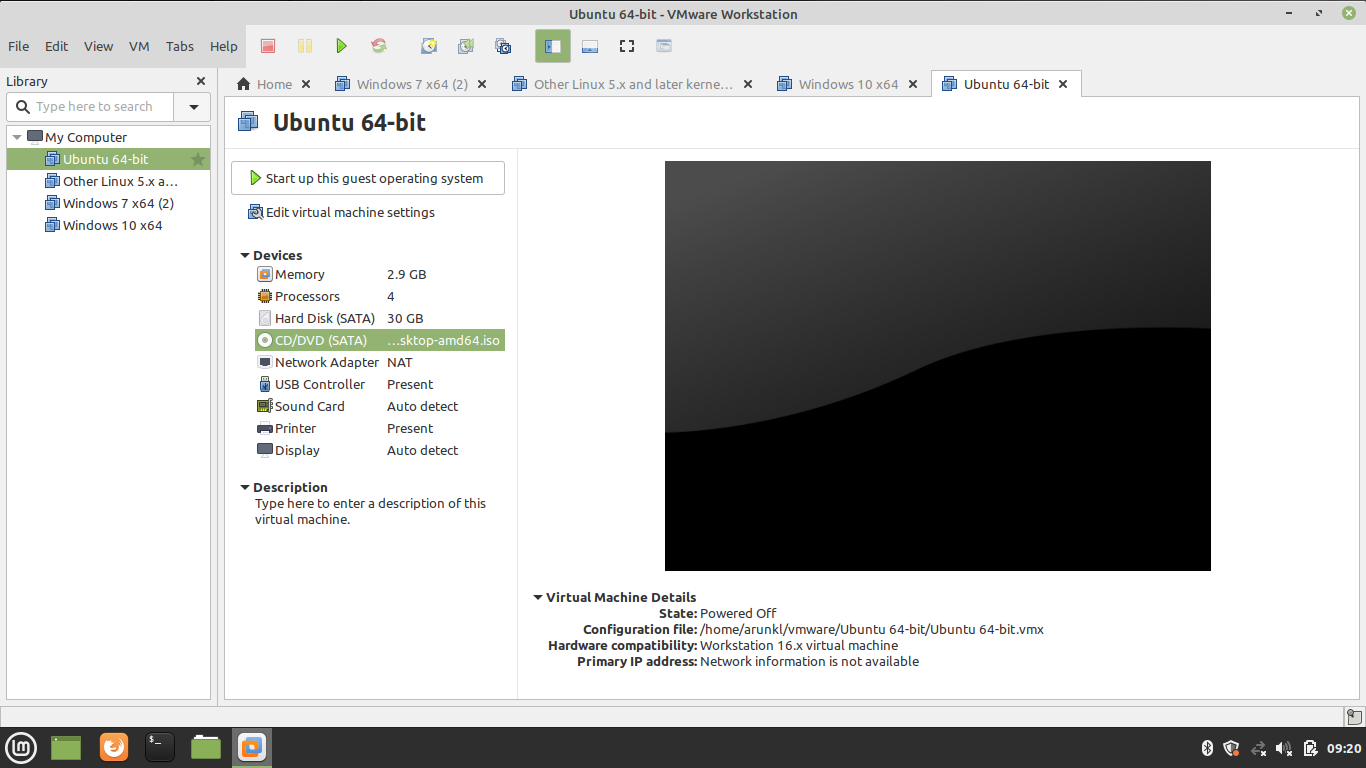Image resolution: width=1366 pixels, height=768 pixels.
Task: Collapse the Description section
Action: click(245, 488)
